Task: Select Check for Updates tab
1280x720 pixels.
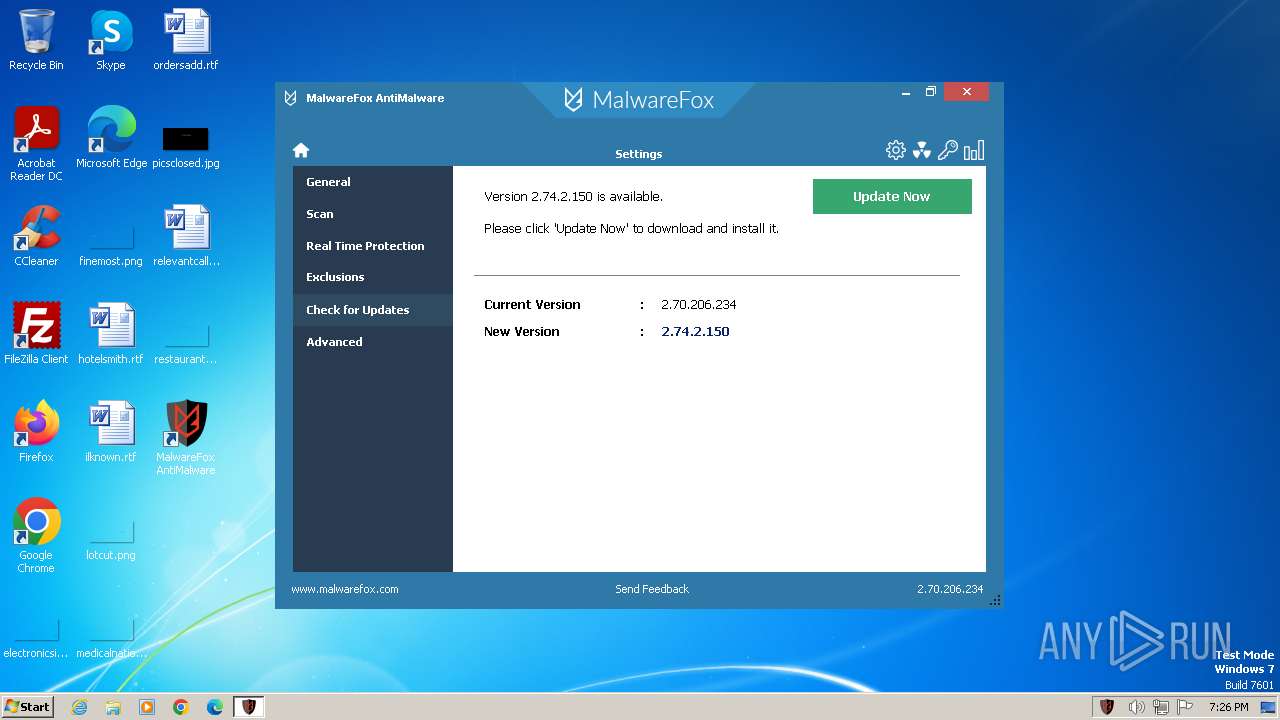Action: point(373,310)
